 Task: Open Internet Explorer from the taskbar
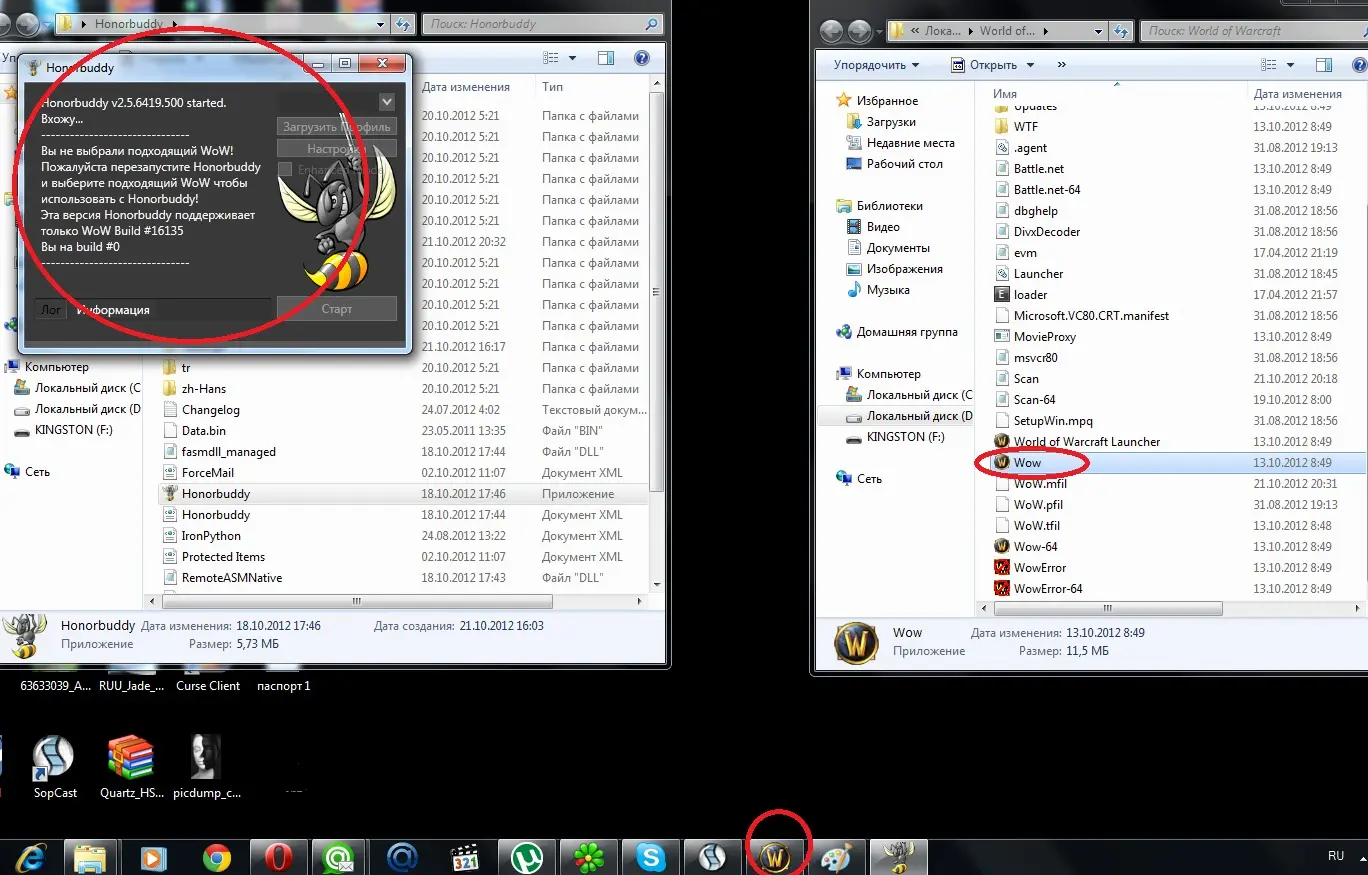[30, 857]
